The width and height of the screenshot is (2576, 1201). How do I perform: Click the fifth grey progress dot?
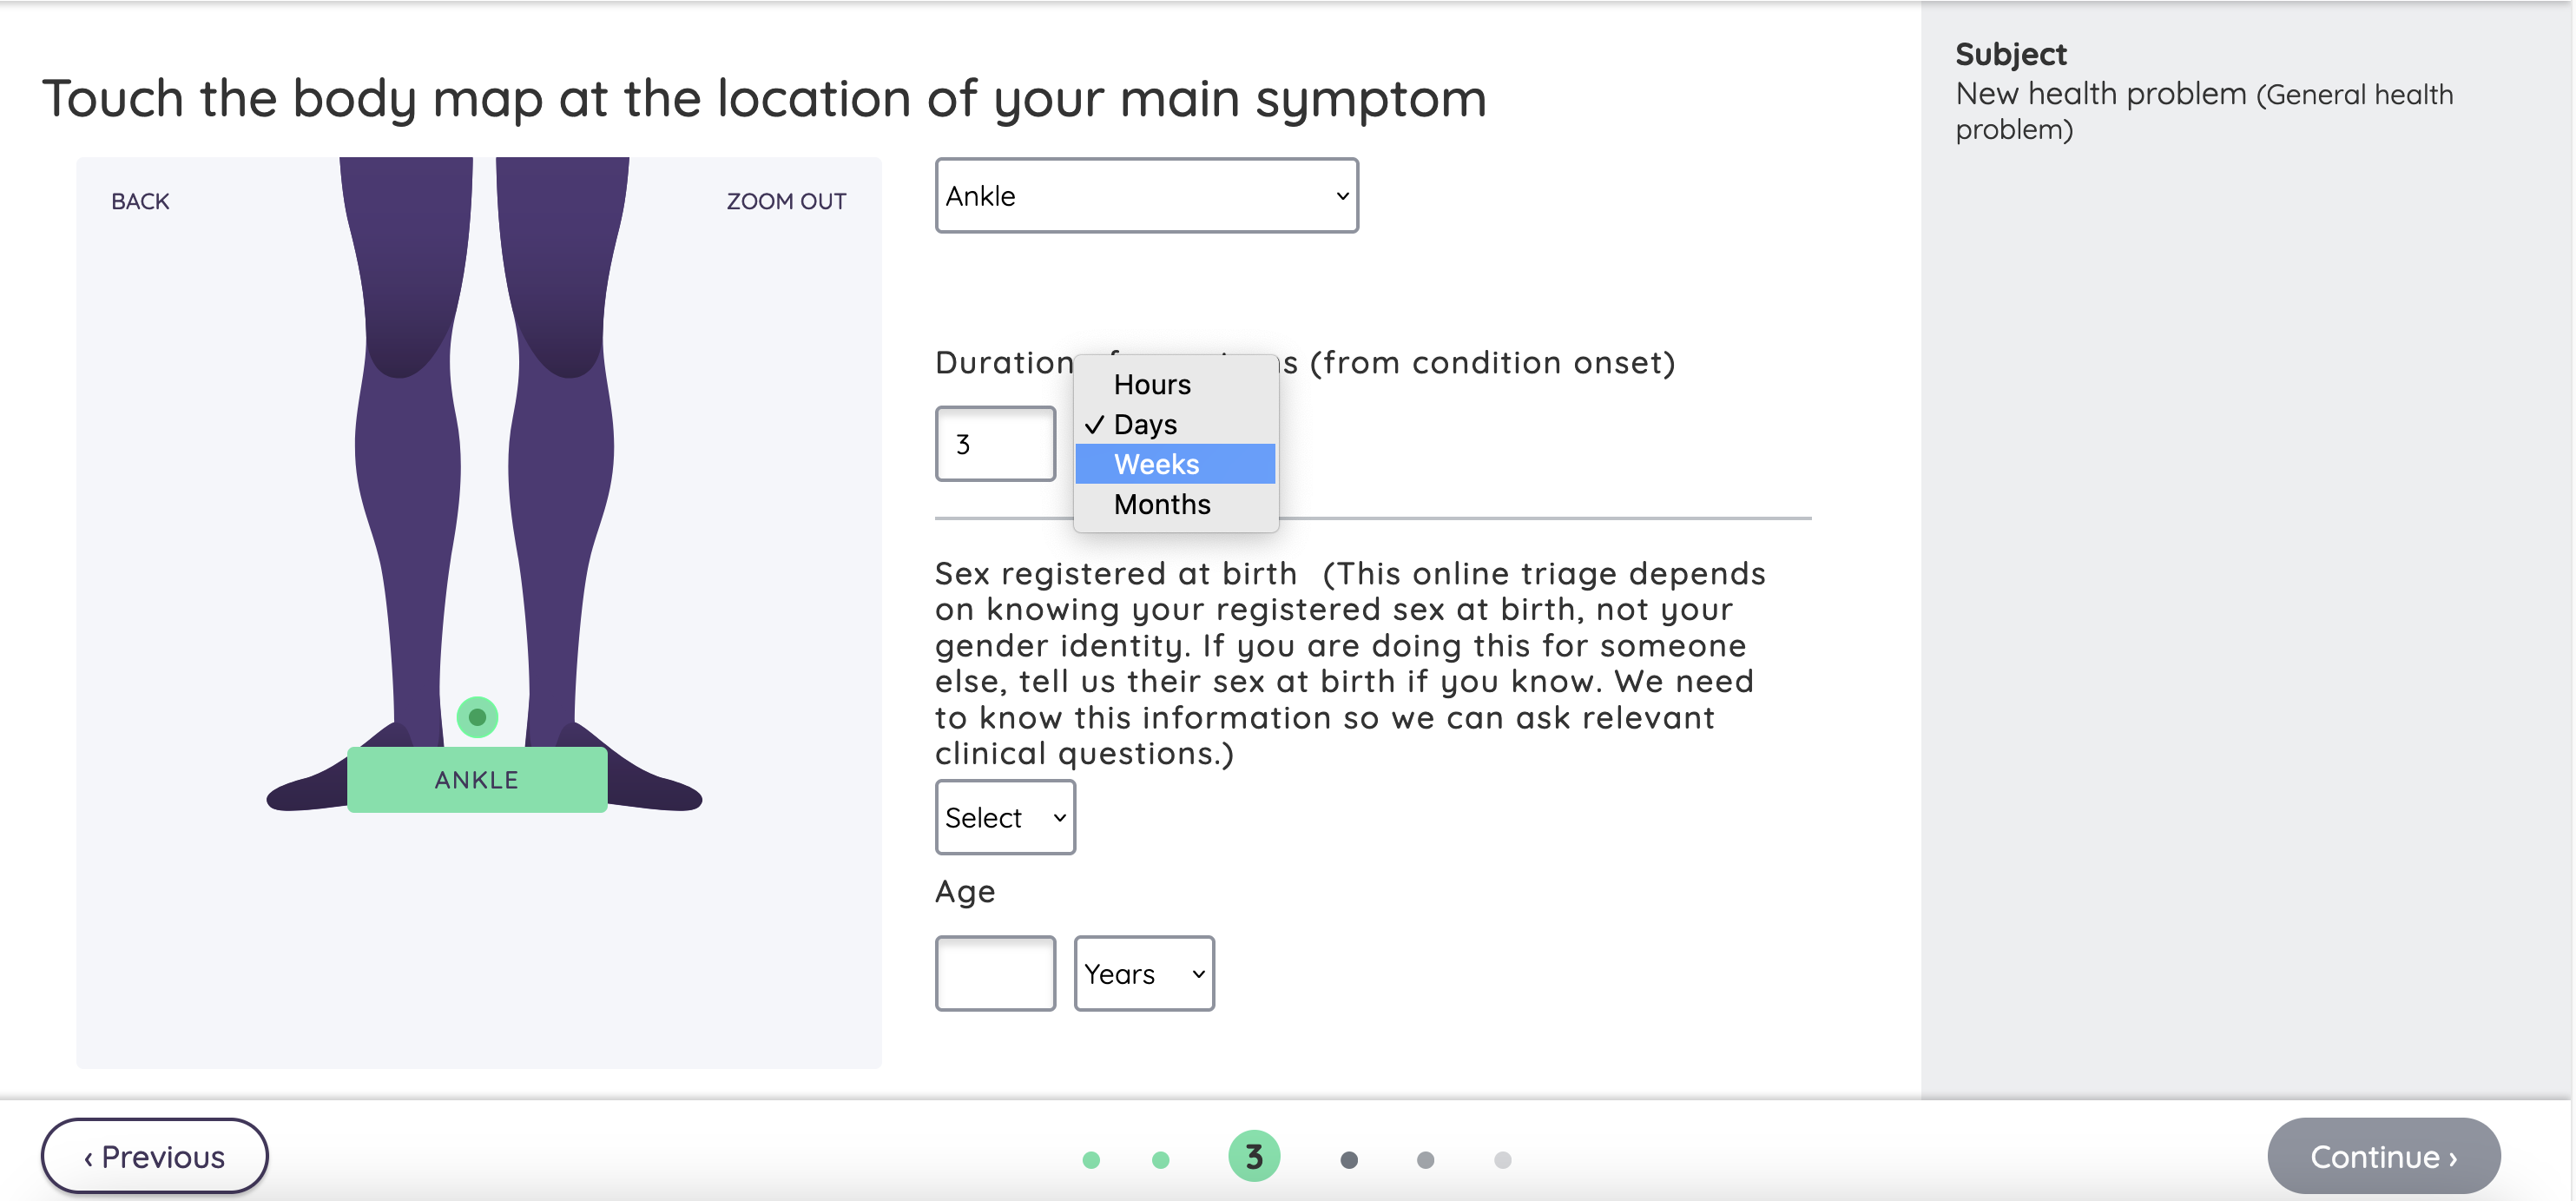[x=1425, y=1160]
